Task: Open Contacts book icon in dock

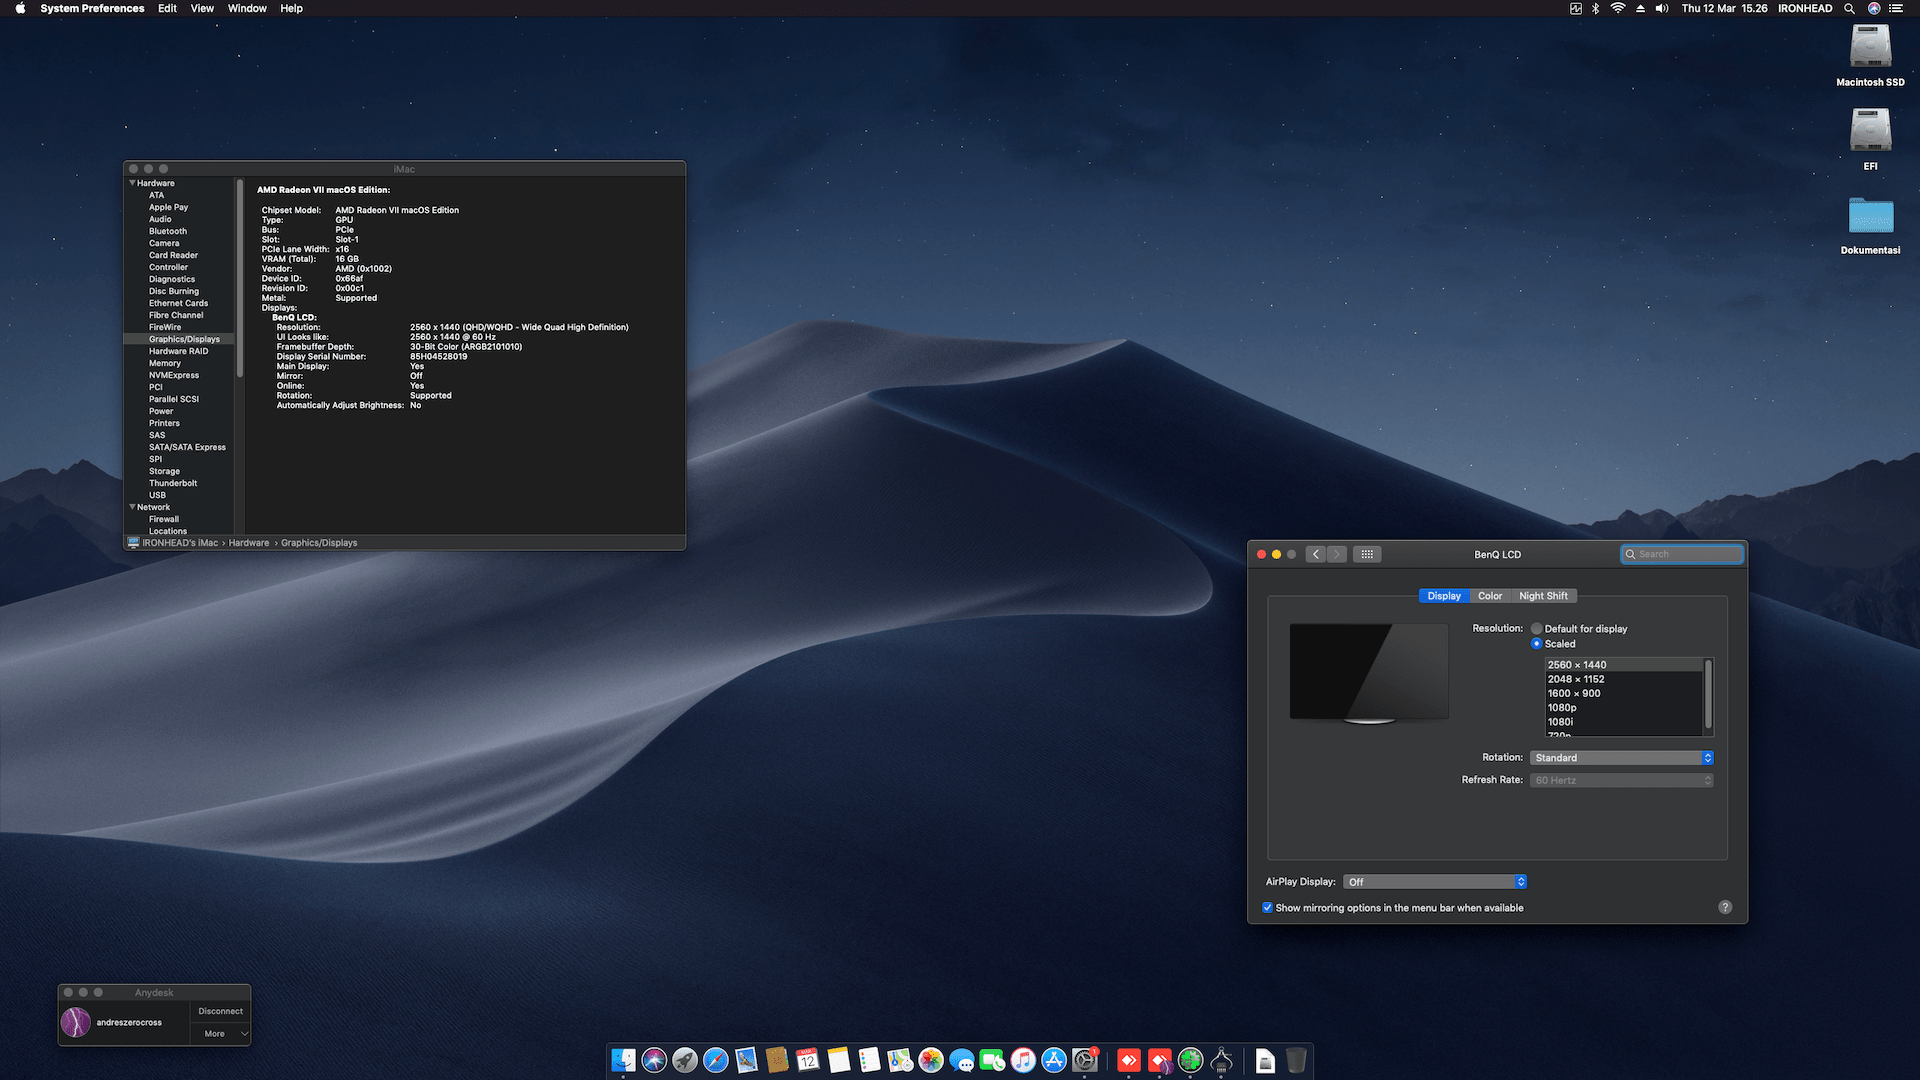Action: tap(777, 1060)
